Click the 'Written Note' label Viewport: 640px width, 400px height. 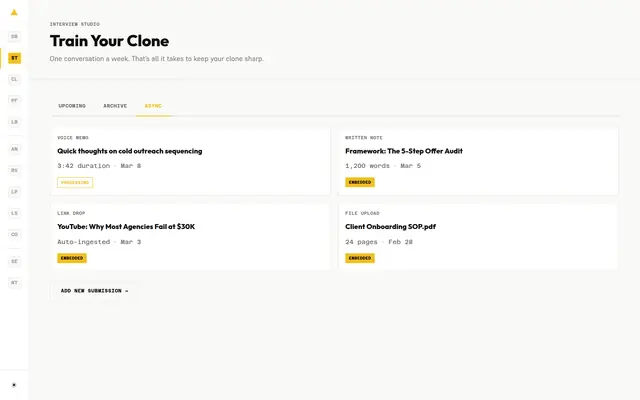364,138
